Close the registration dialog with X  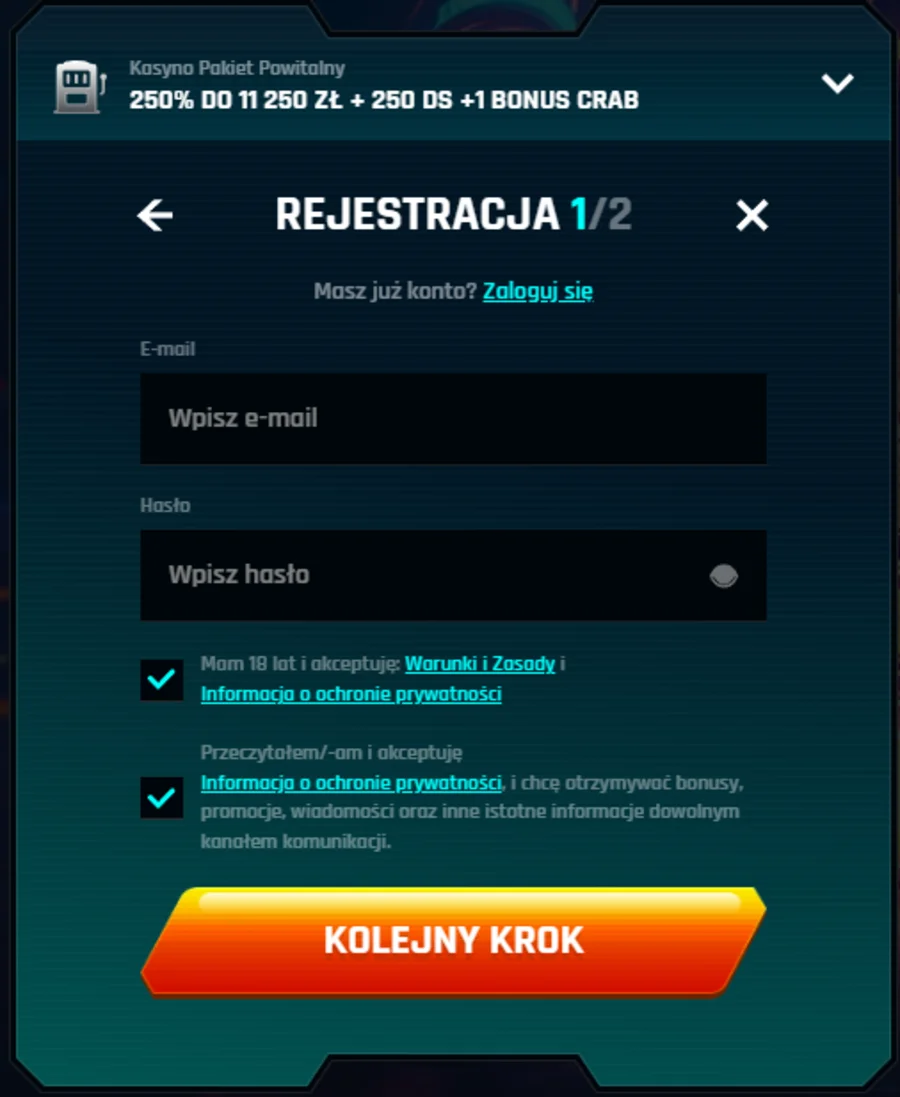click(x=752, y=215)
